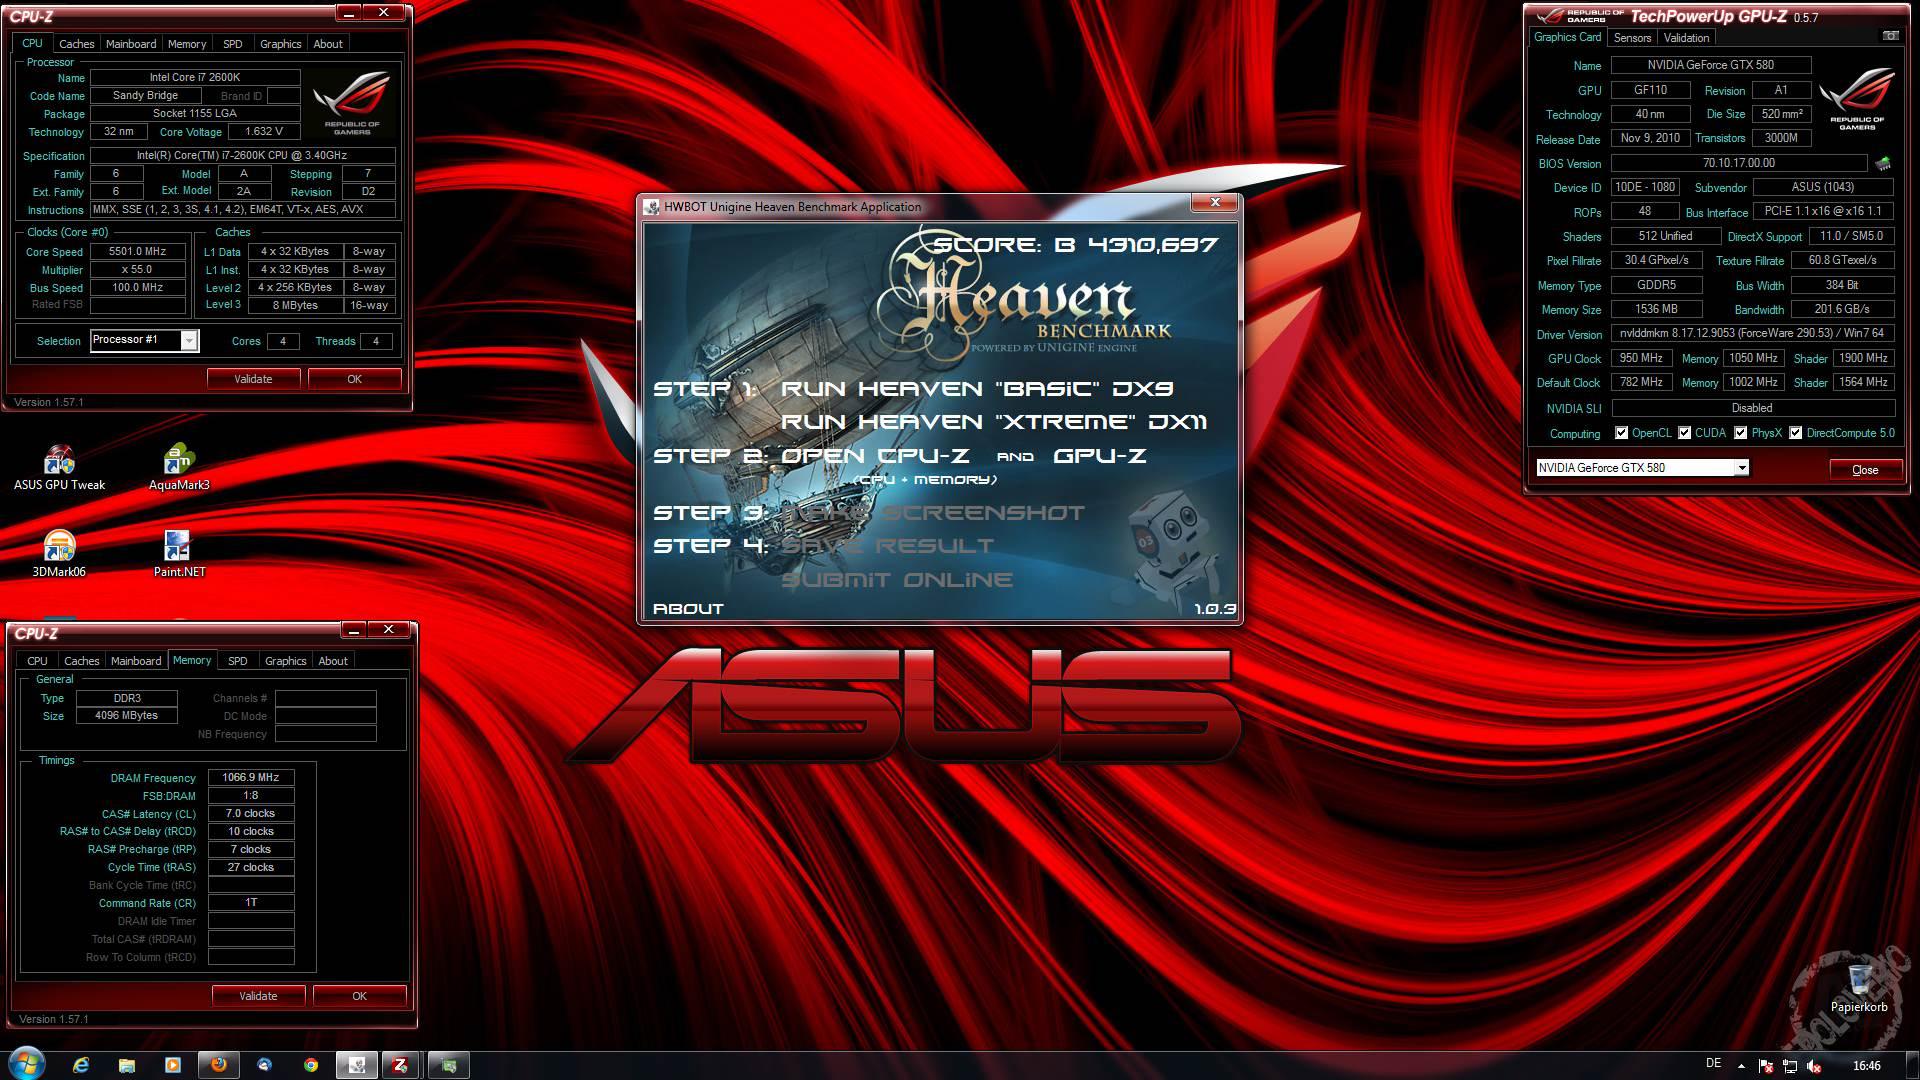The width and height of the screenshot is (1920, 1080).
Task: Launch Internet Explorer from the taskbar
Action: click(x=81, y=1065)
